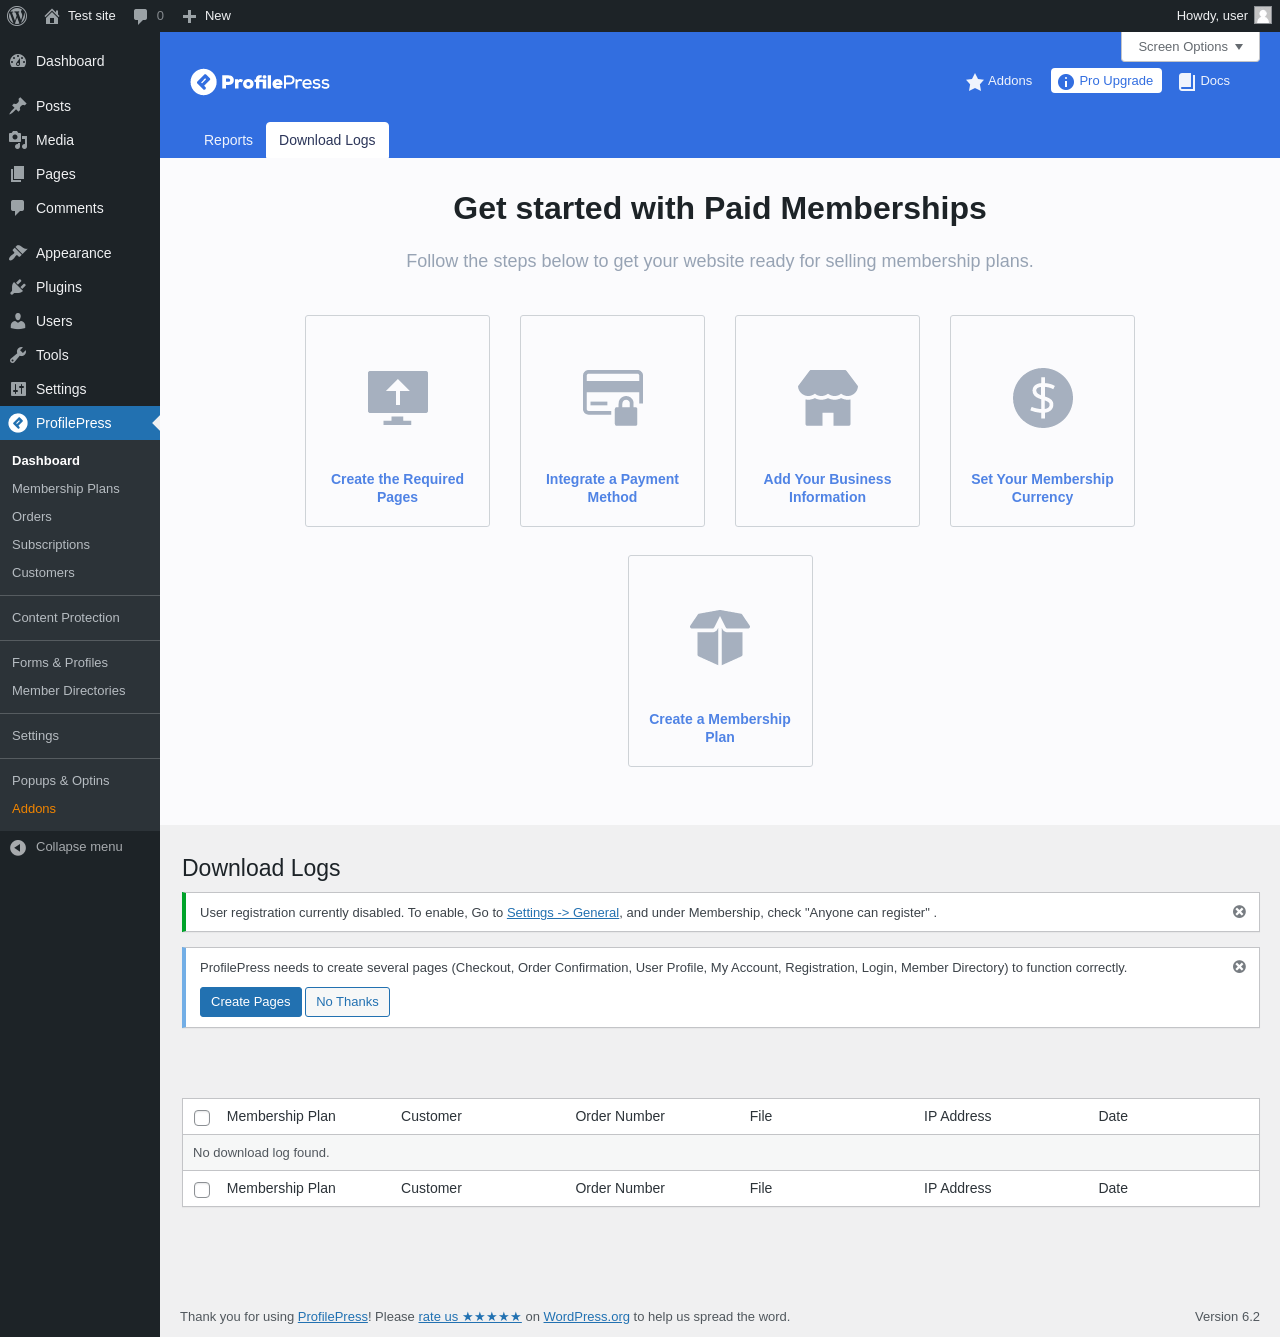
Task: Click the ProfilePress link in footer
Action: click(x=333, y=1317)
